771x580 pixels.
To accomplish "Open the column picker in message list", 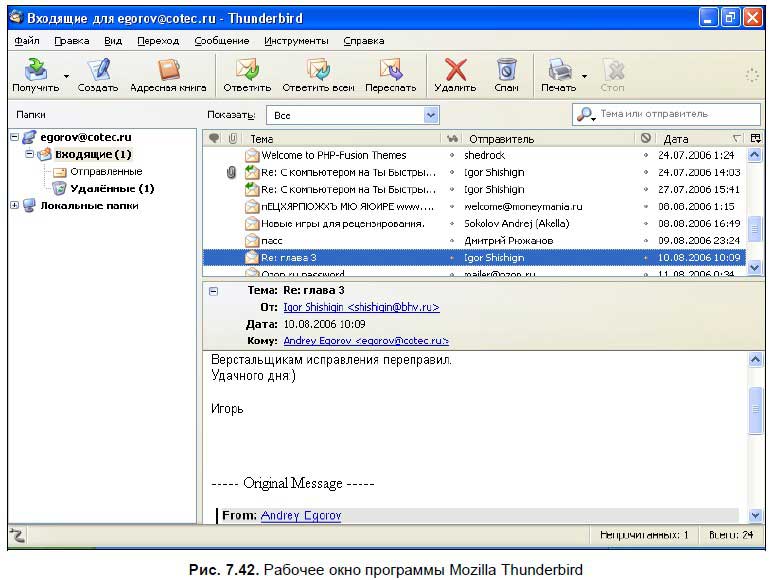I will [x=755, y=138].
